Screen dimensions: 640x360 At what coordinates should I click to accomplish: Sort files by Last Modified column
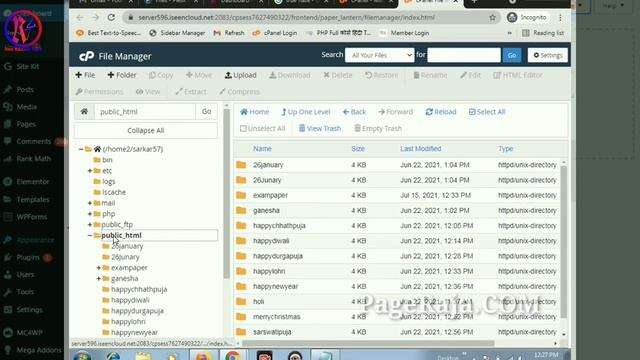(420, 149)
